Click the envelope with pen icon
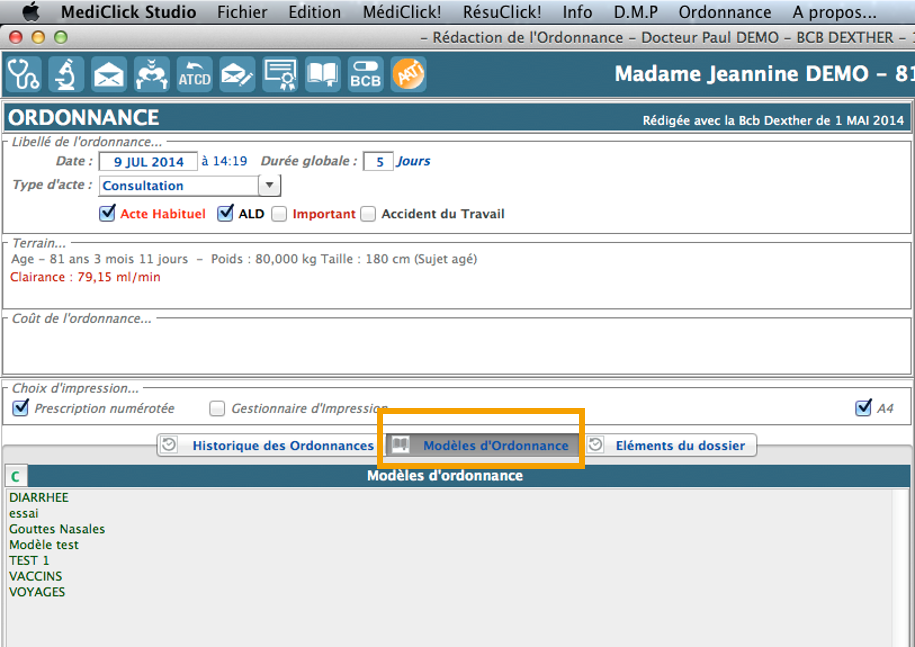 (237, 74)
